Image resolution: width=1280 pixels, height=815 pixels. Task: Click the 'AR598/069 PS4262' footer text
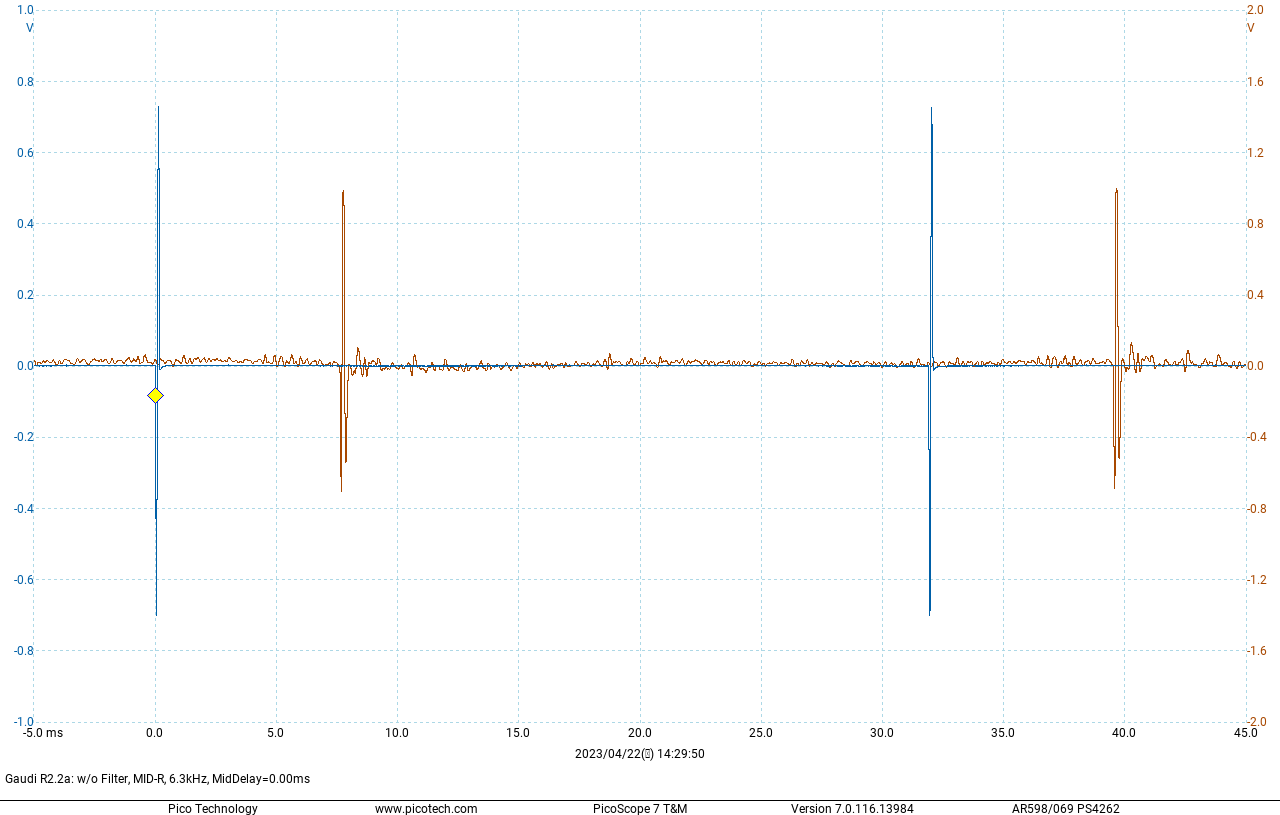pos(1066,809)
